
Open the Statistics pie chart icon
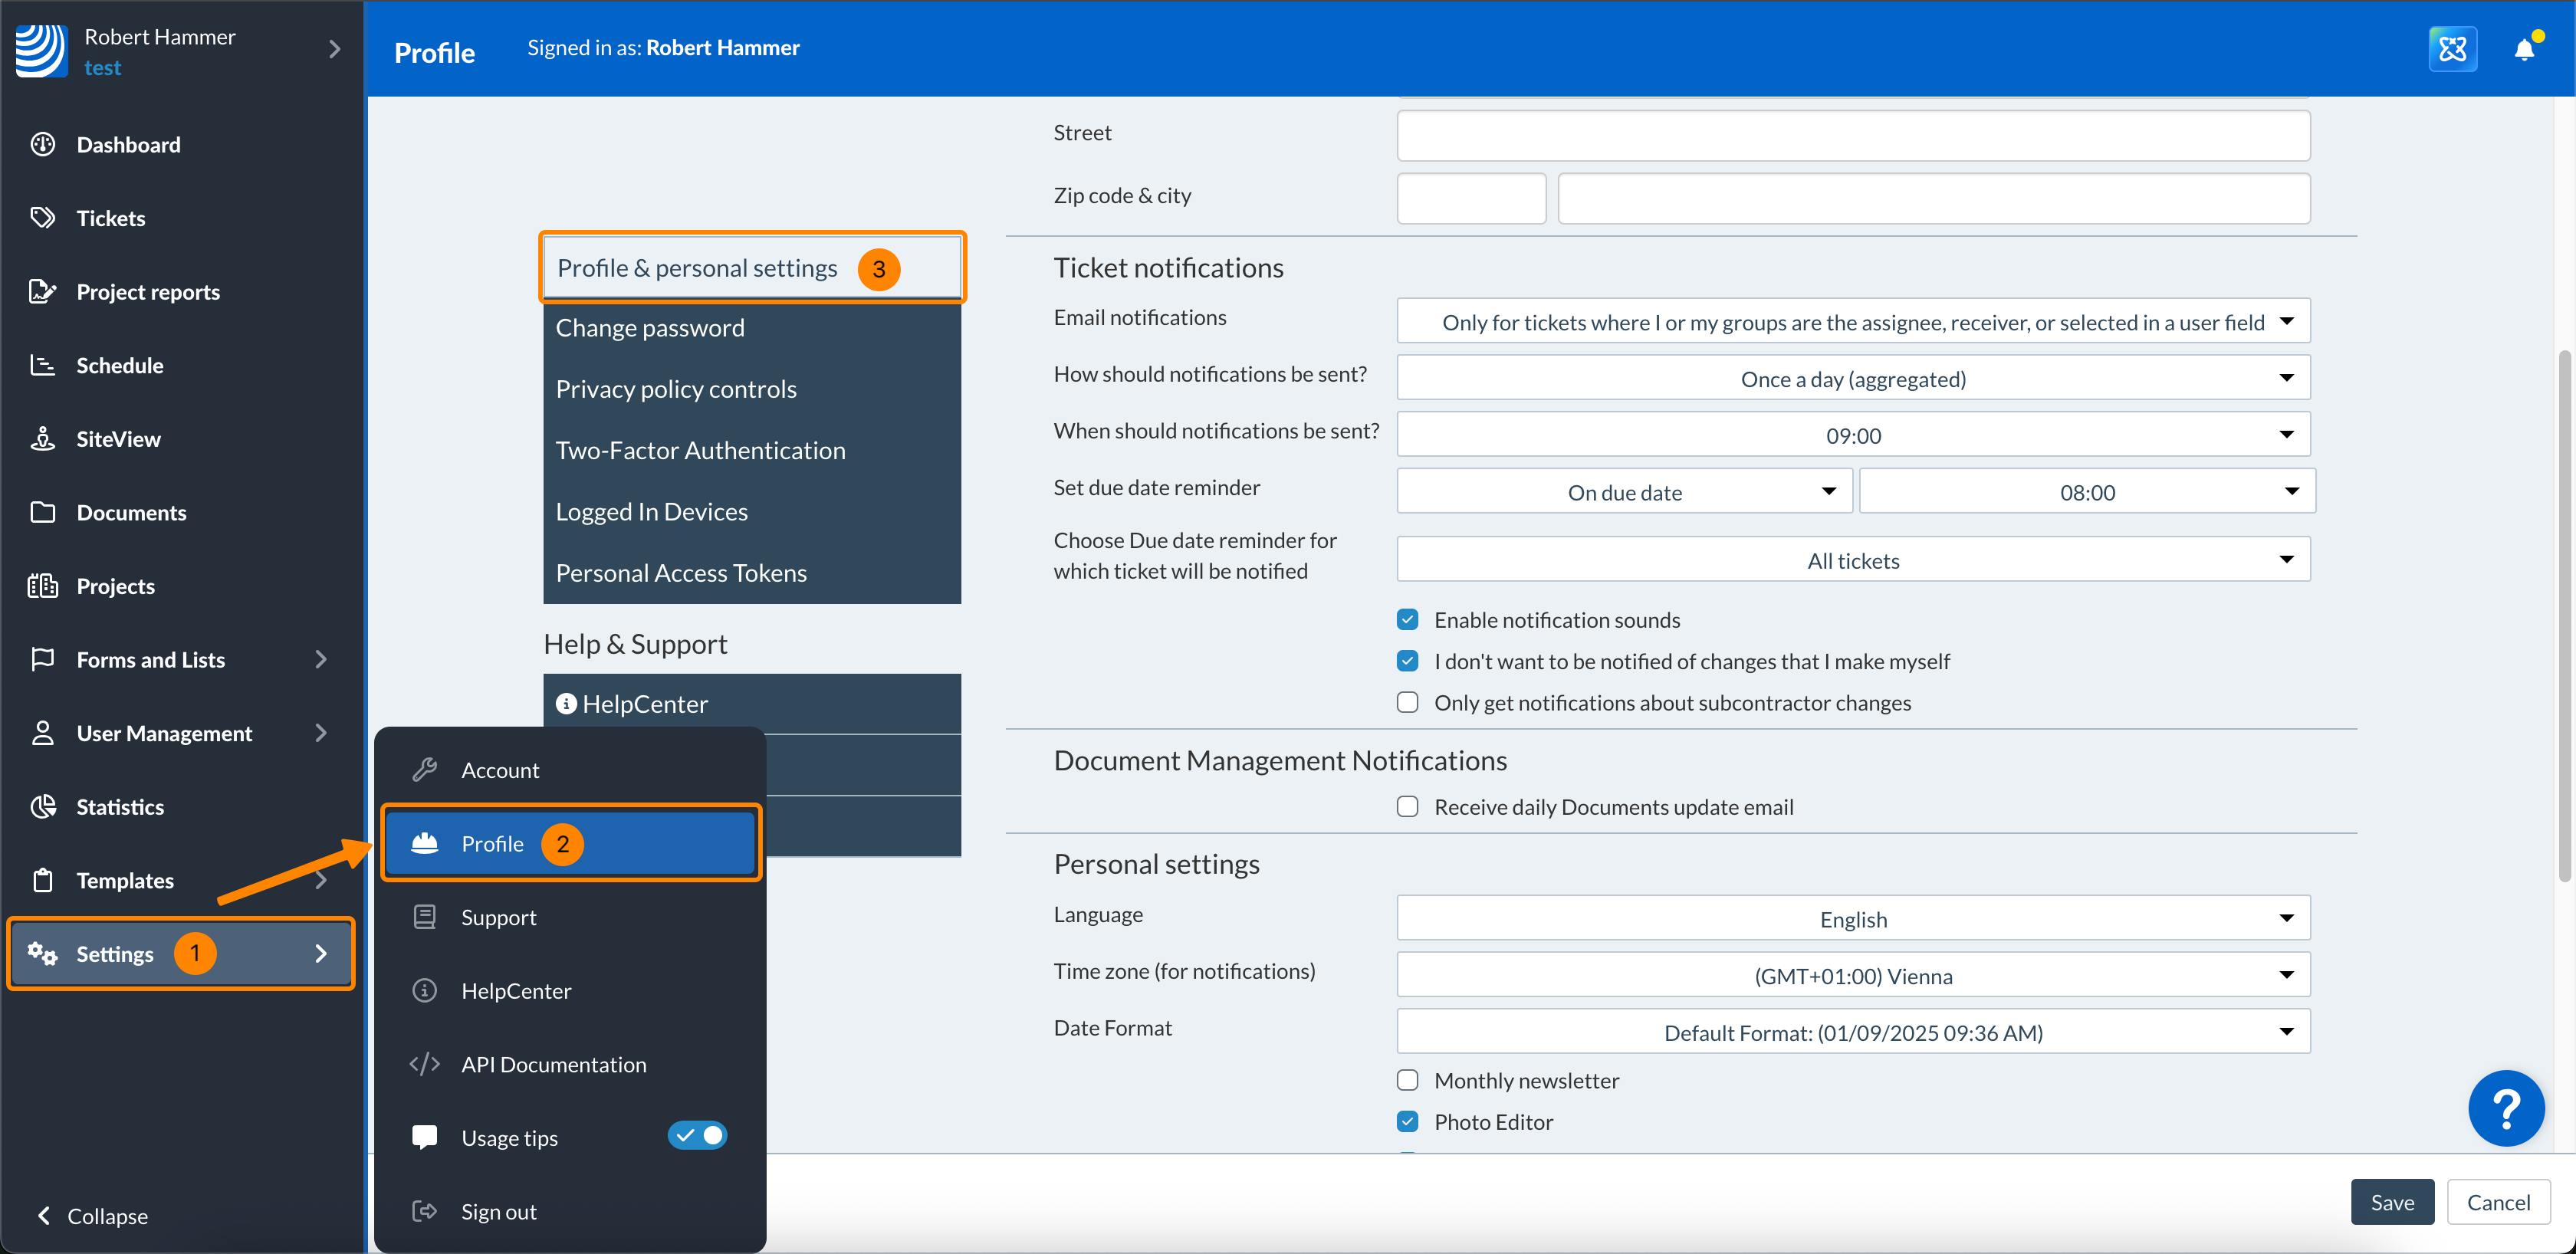[42, 807]
